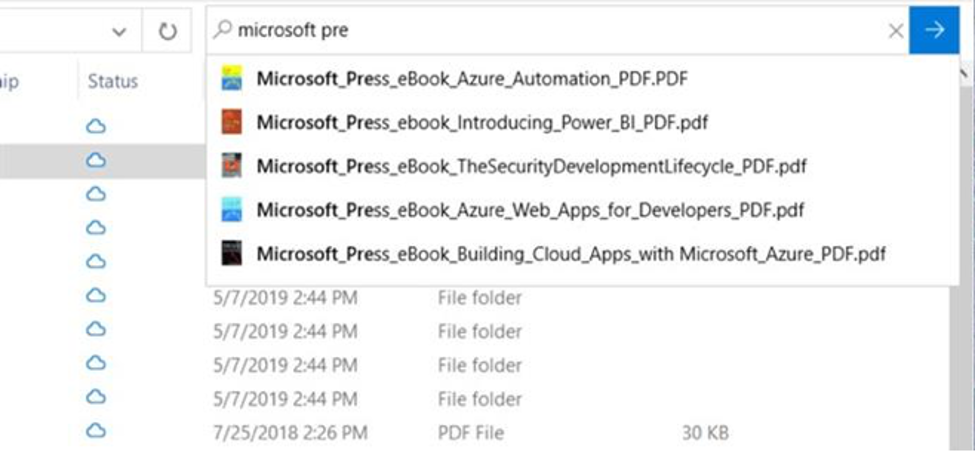Select the PDF File row dated 7/25/2018
Viewport: 975px width, 452px height.
[x=473, y=431]
